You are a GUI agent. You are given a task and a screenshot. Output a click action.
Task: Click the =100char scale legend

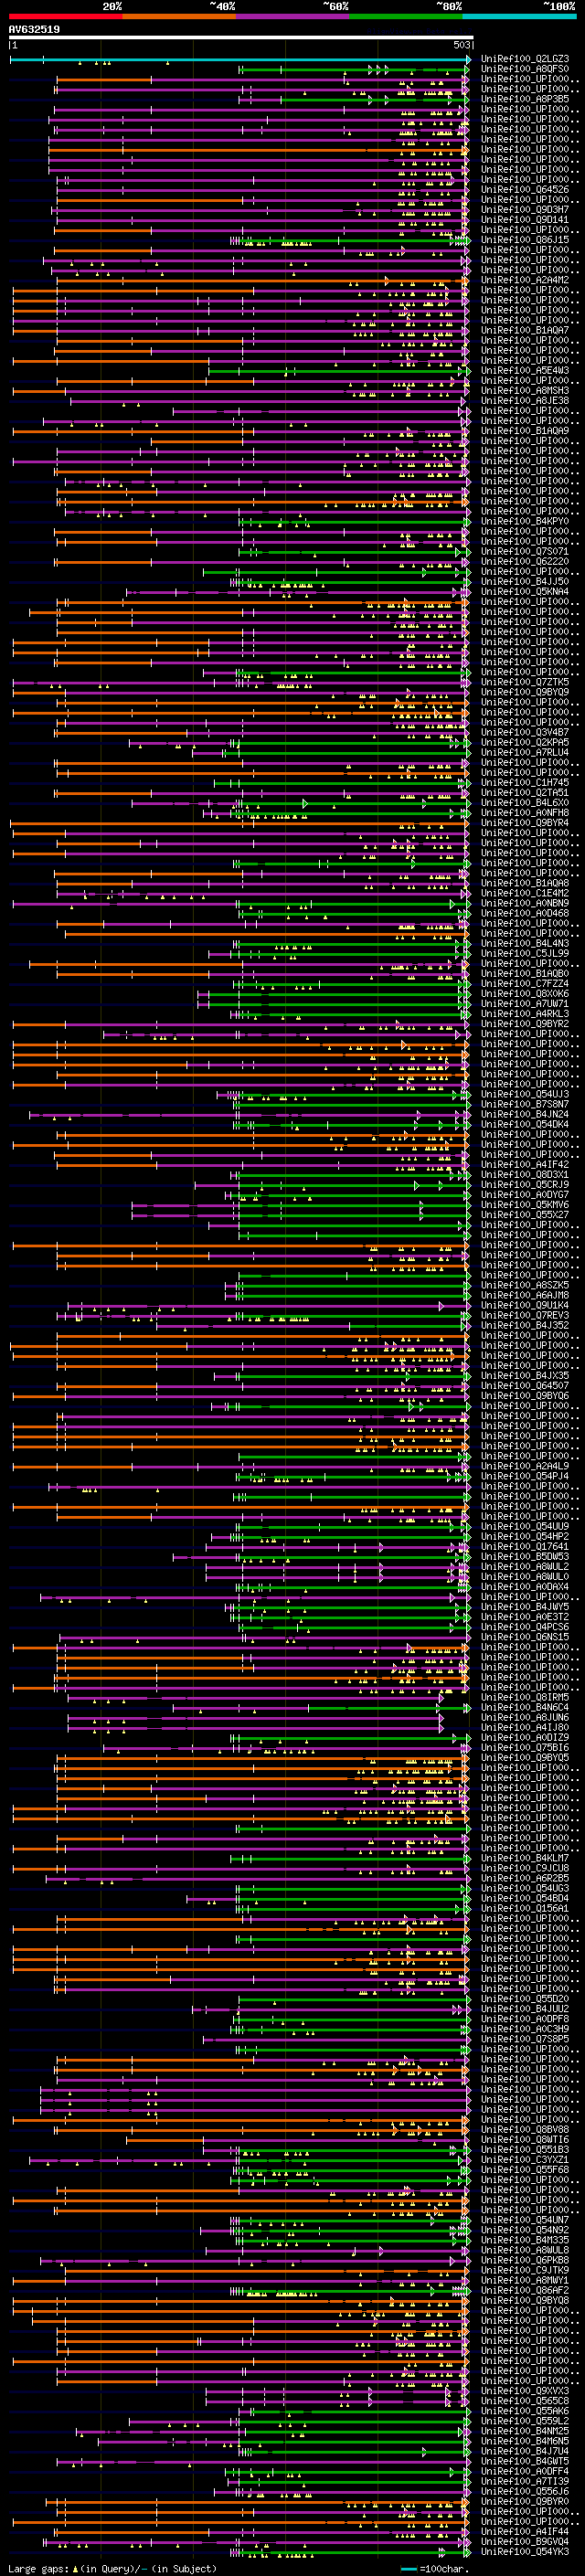pyautogui.click(x=433, y=2568)
